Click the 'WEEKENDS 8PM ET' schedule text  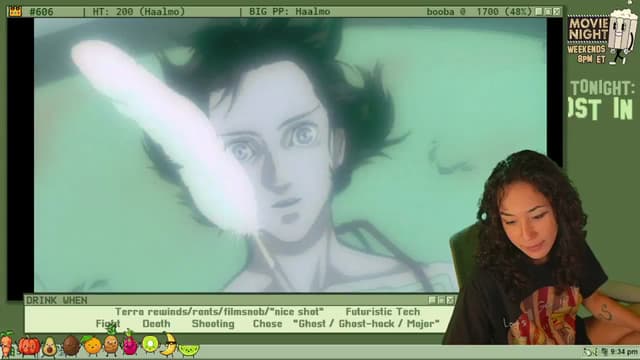[587, 54]
